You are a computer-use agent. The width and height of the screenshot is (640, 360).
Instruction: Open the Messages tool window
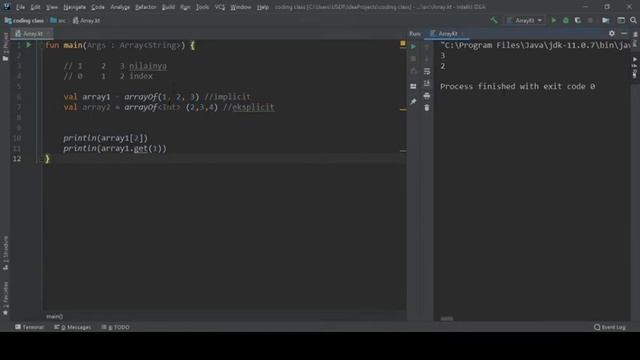(72, 327)
